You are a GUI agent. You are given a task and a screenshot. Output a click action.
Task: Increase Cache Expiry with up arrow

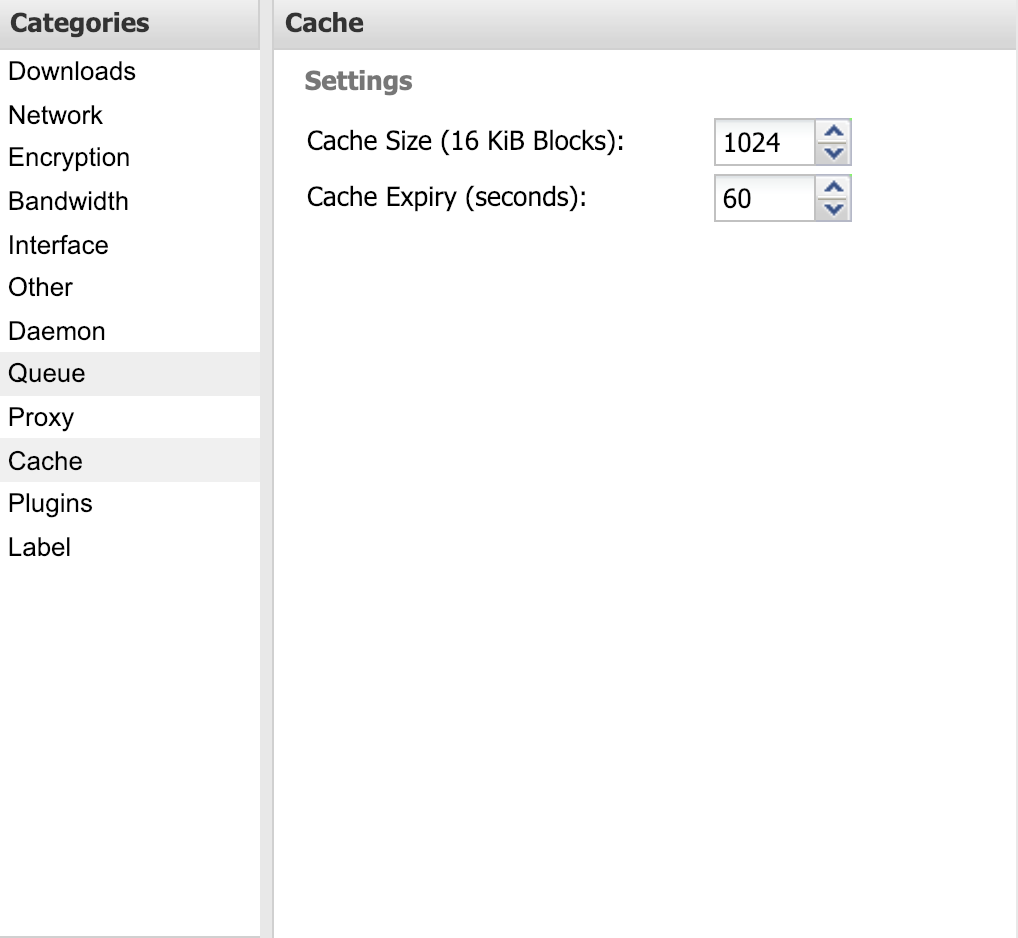click(x=833, y=188)
